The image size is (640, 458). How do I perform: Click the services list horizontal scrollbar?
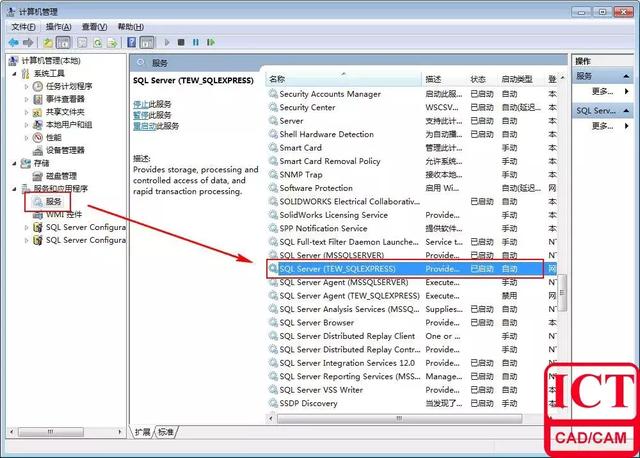[x=399, y=419]
